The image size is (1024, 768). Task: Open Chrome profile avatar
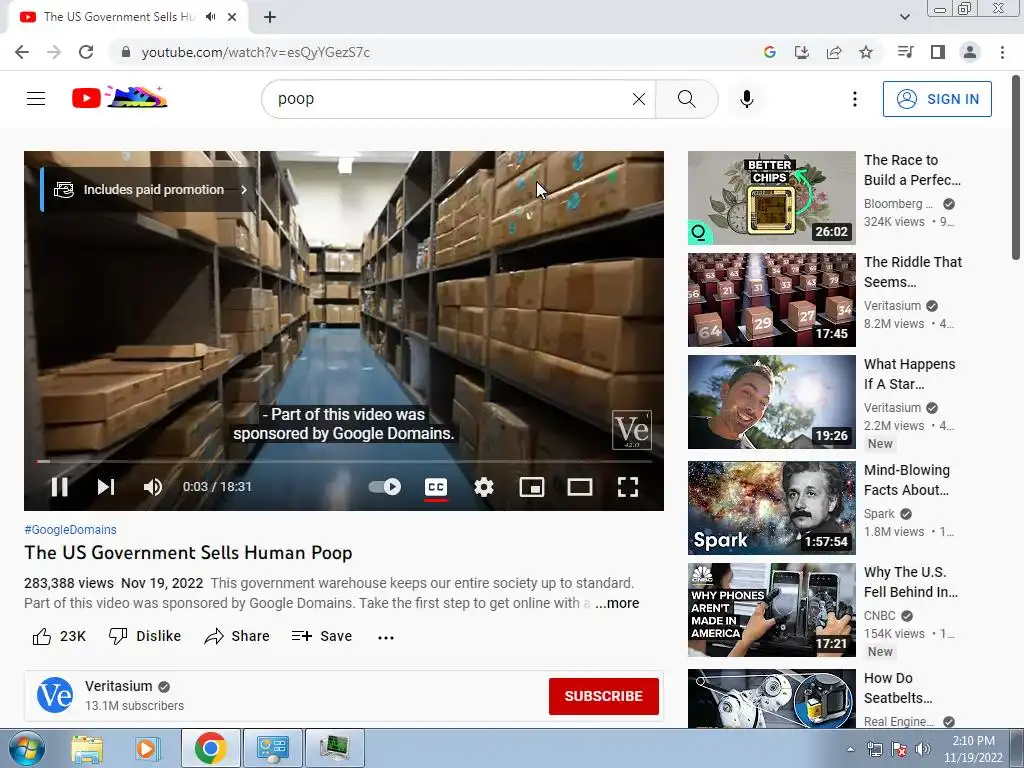tap(970, 52)
